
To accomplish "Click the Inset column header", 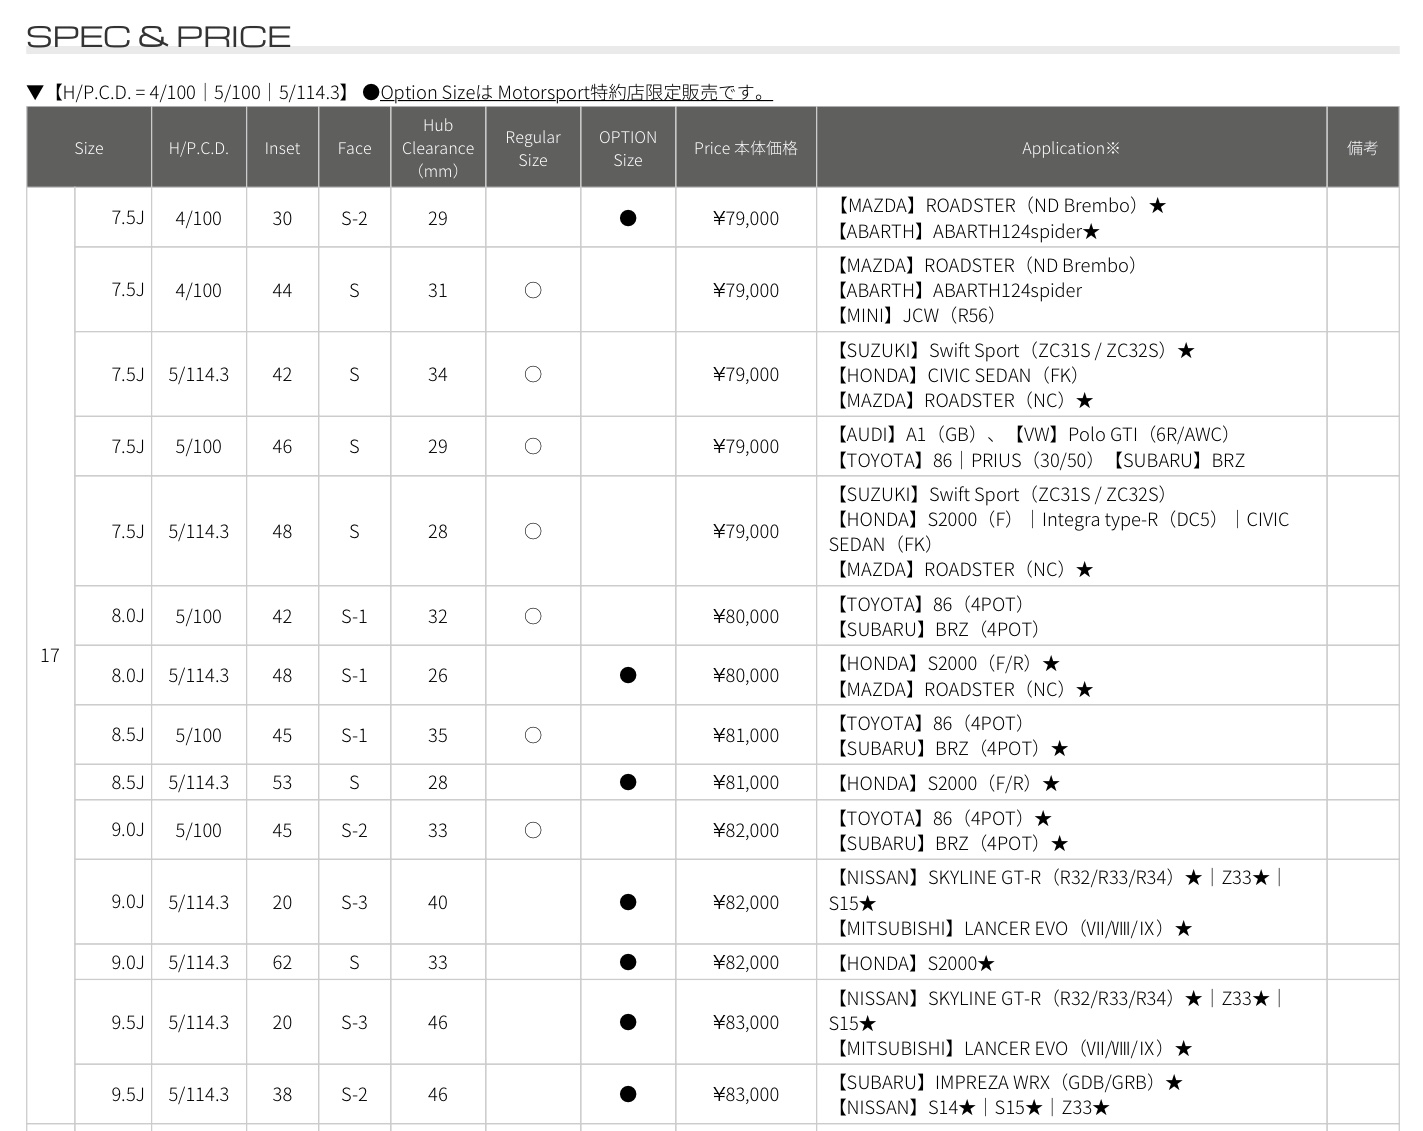I will [282, 148].
